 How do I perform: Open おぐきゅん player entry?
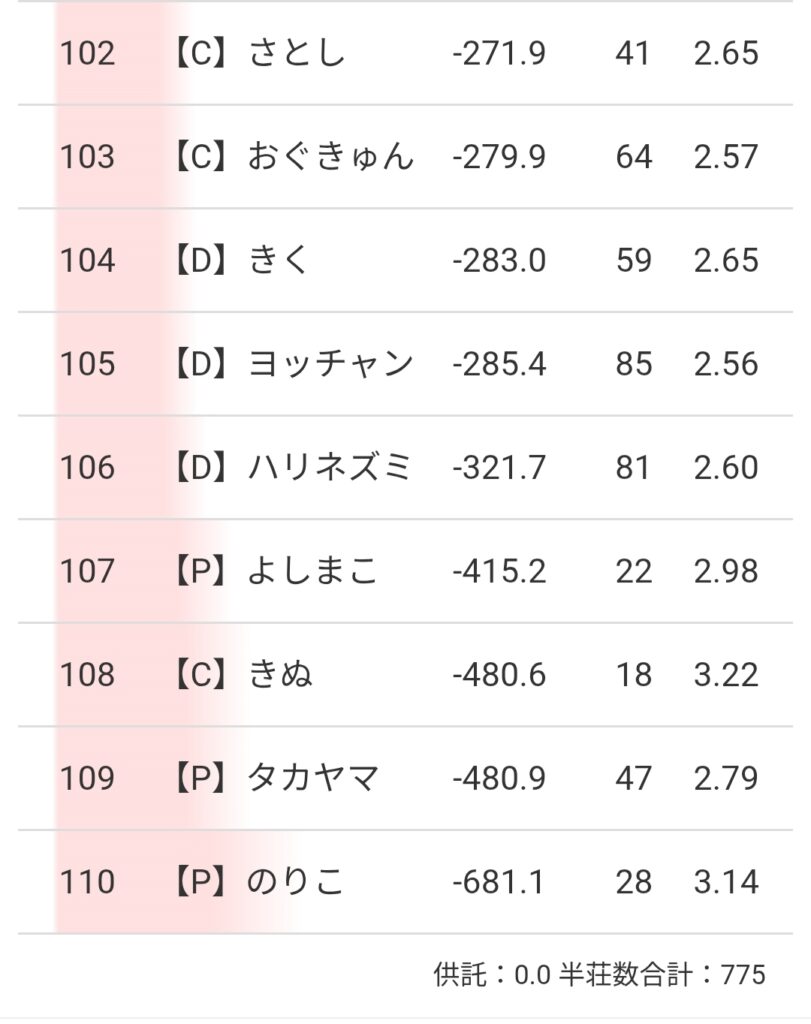pyautogui.click(x=330, y=157)
